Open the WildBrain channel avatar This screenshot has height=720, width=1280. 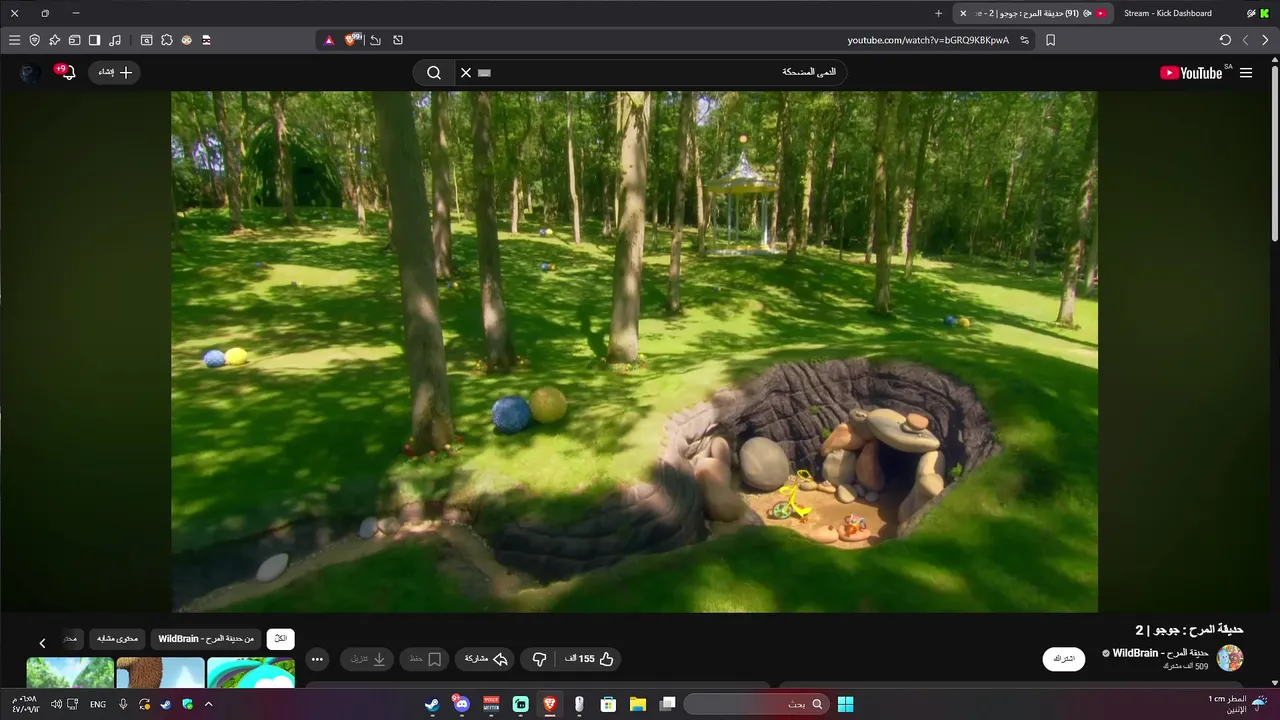pos(1229,658)
